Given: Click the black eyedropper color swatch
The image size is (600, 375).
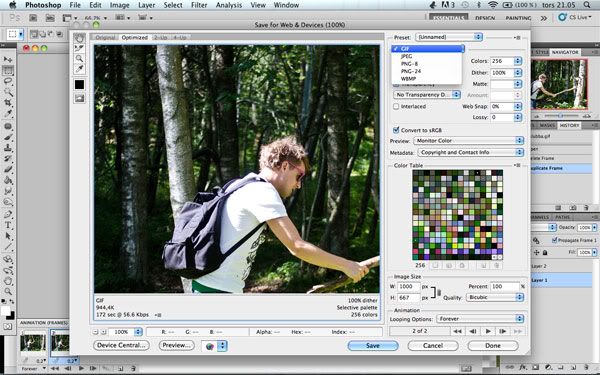Looking at the screenshot, I should 79,85.
